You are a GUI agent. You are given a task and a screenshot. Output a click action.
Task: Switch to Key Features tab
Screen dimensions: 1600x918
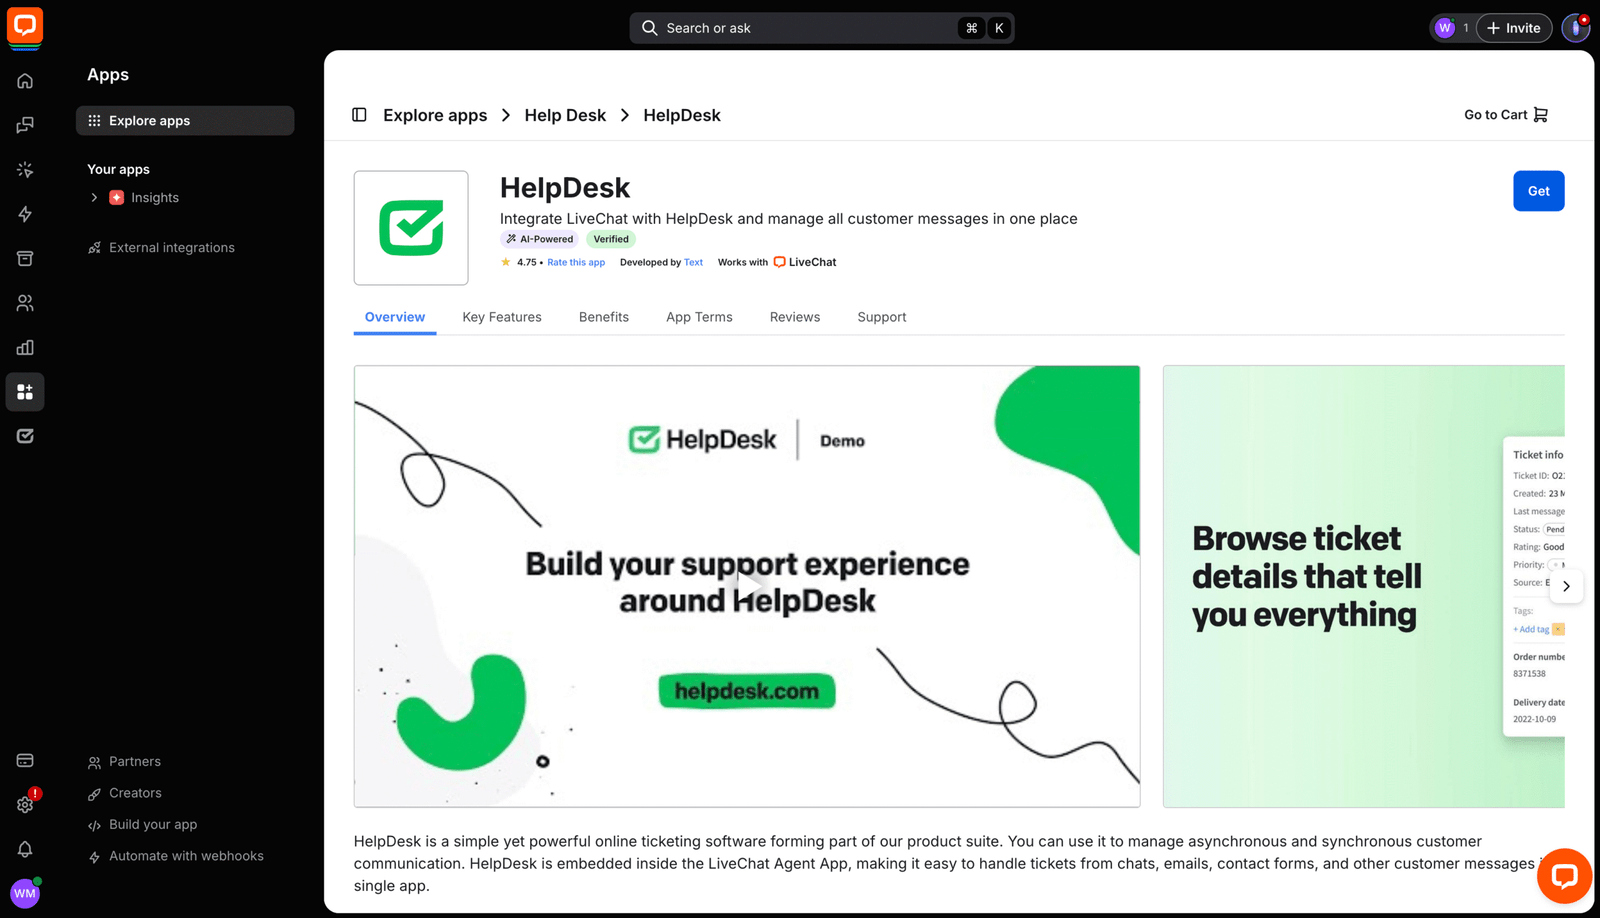point(502,317)
